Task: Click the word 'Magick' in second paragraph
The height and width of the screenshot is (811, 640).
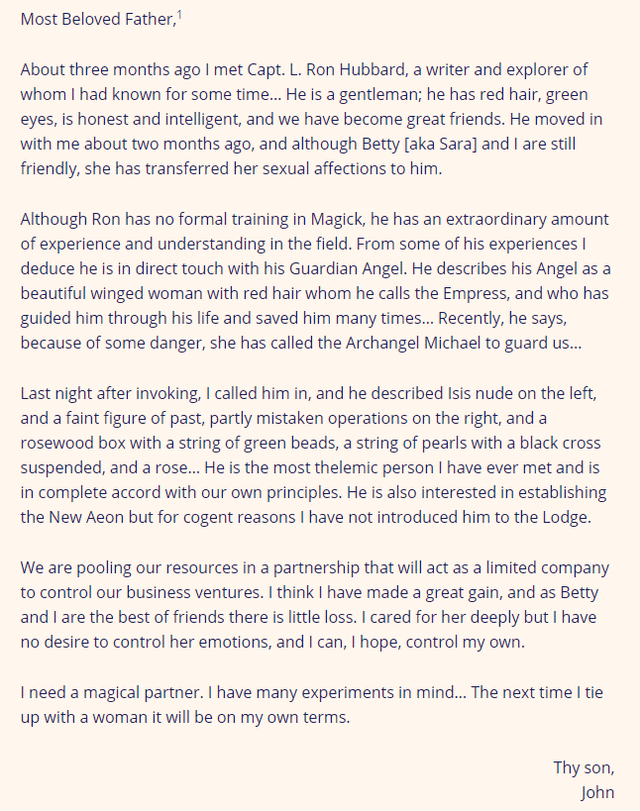Action: click(x=337, y=219)
